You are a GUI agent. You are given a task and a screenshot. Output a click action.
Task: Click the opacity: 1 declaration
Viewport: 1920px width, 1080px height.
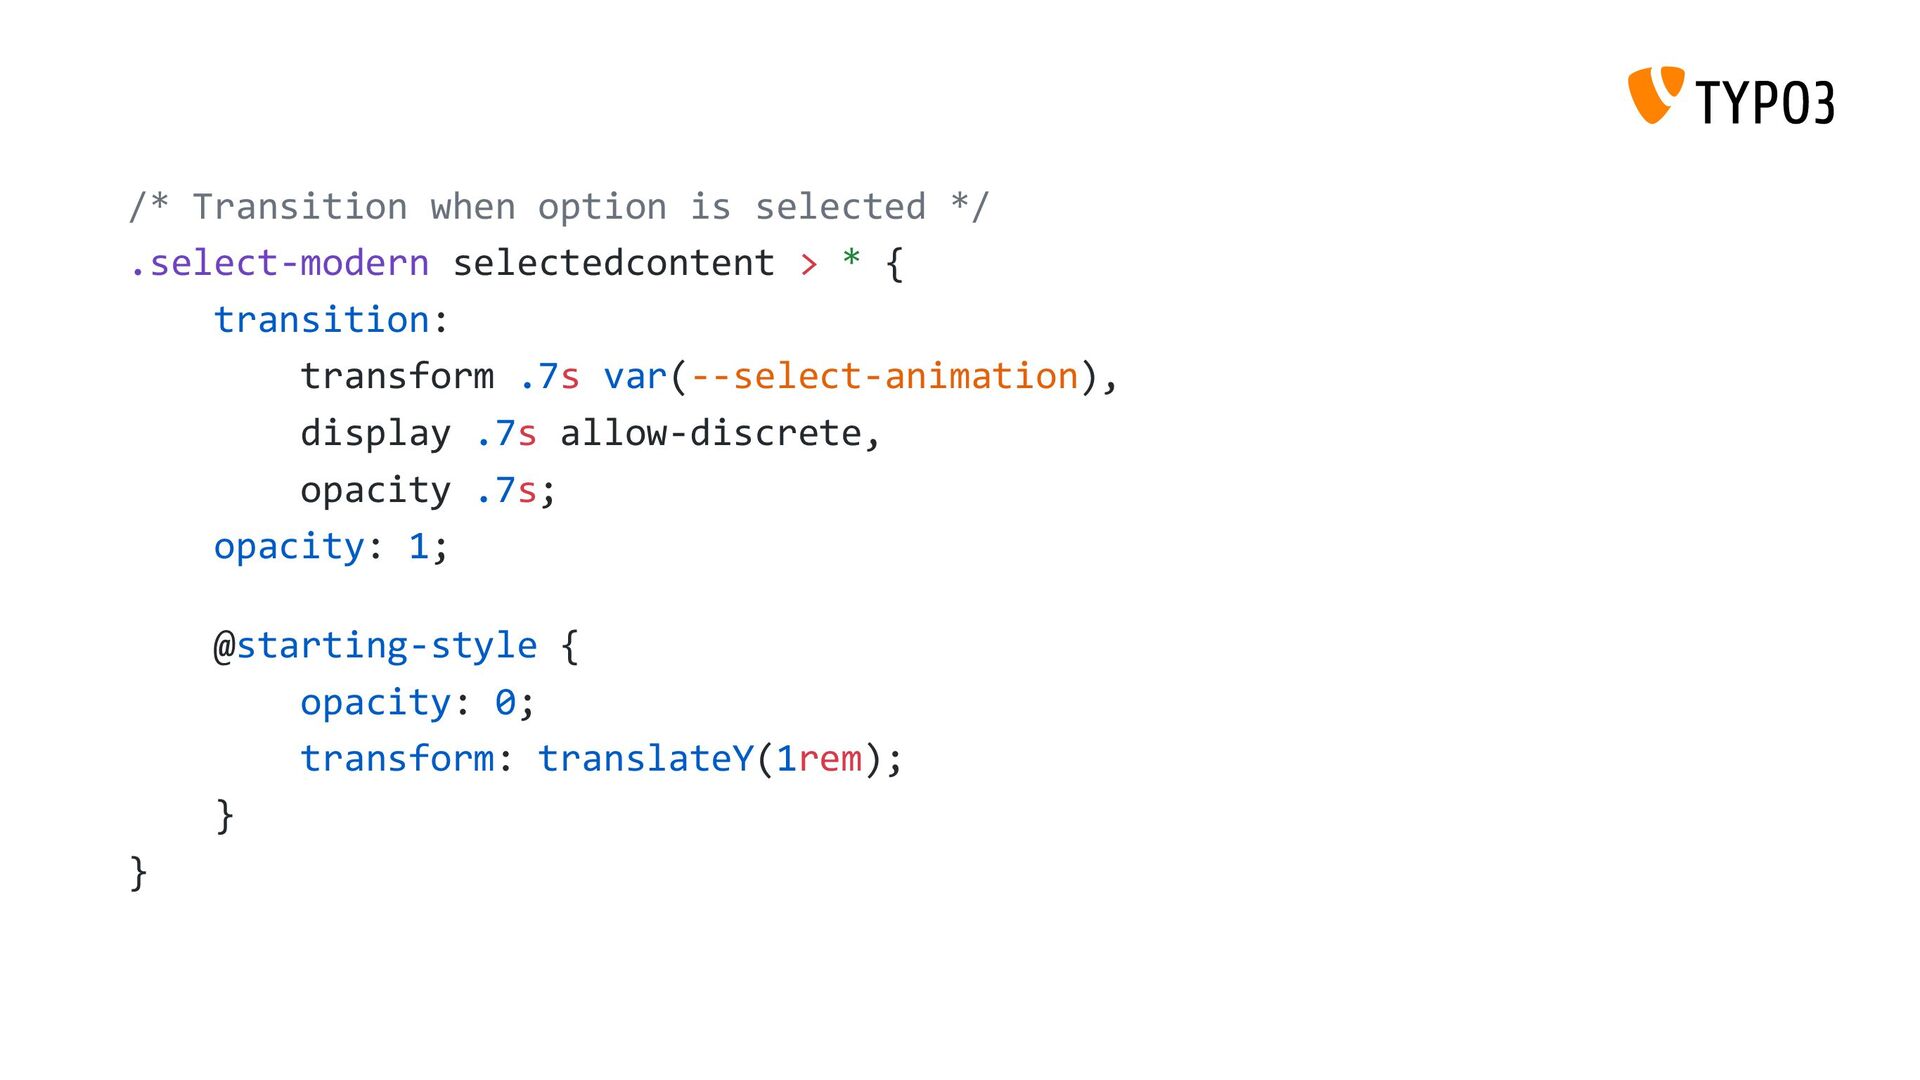tap(332, 547)
